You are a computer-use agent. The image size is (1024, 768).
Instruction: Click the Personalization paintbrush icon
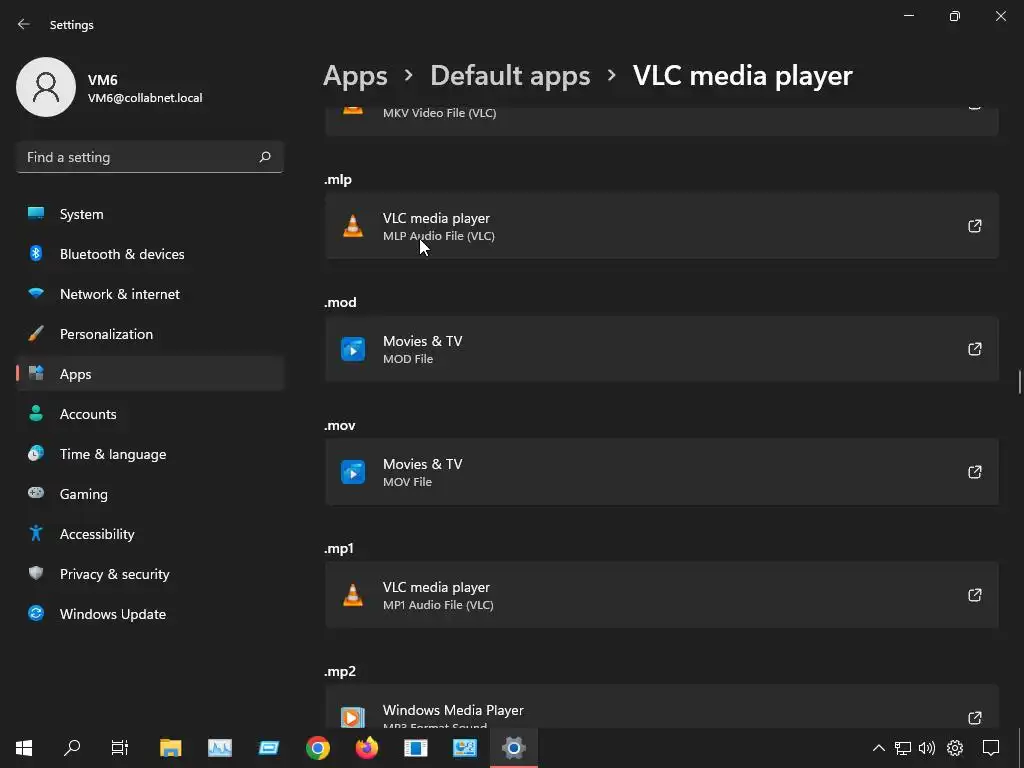(36, 334)
